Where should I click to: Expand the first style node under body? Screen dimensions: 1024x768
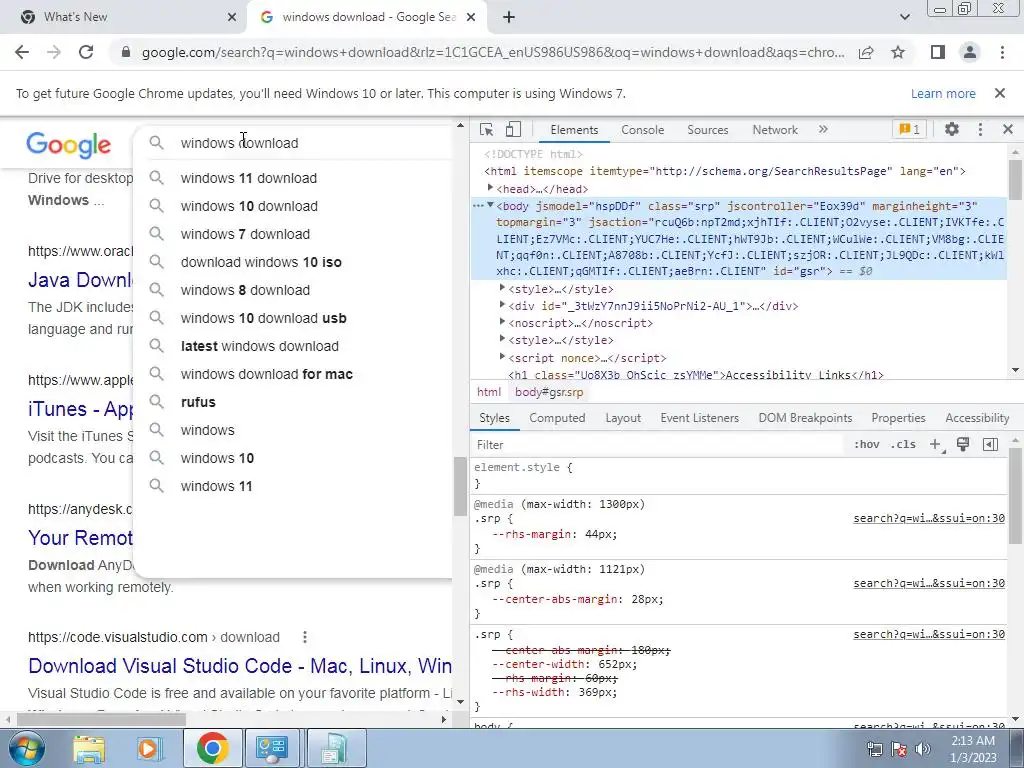tap(502, 287)
